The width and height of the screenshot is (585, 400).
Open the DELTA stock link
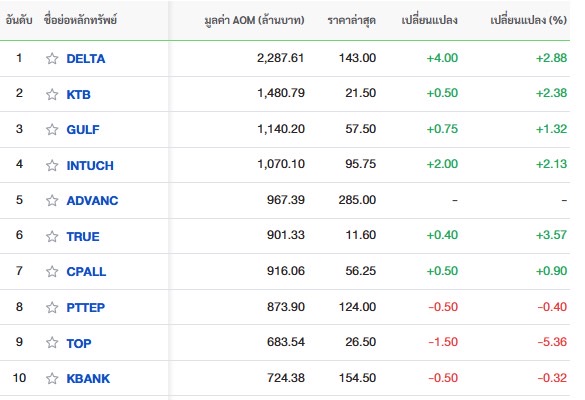click(86, 59)
